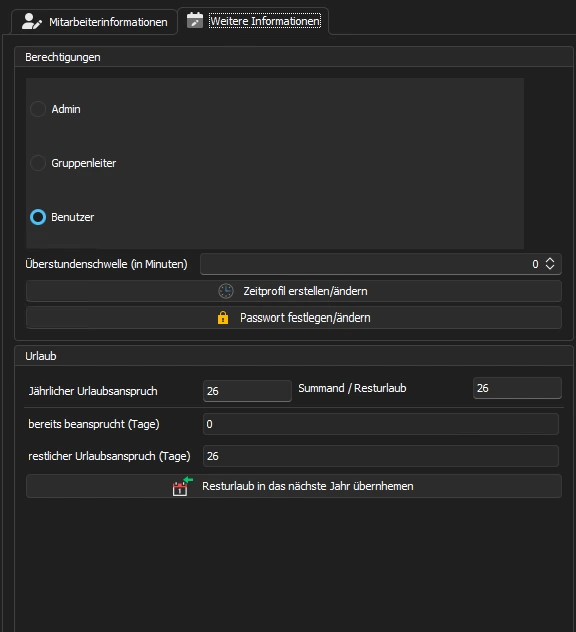Viewport: 576px width, 632px height.
Task: Click the Summand / Resturlaub field
Action: pos(517,388)
